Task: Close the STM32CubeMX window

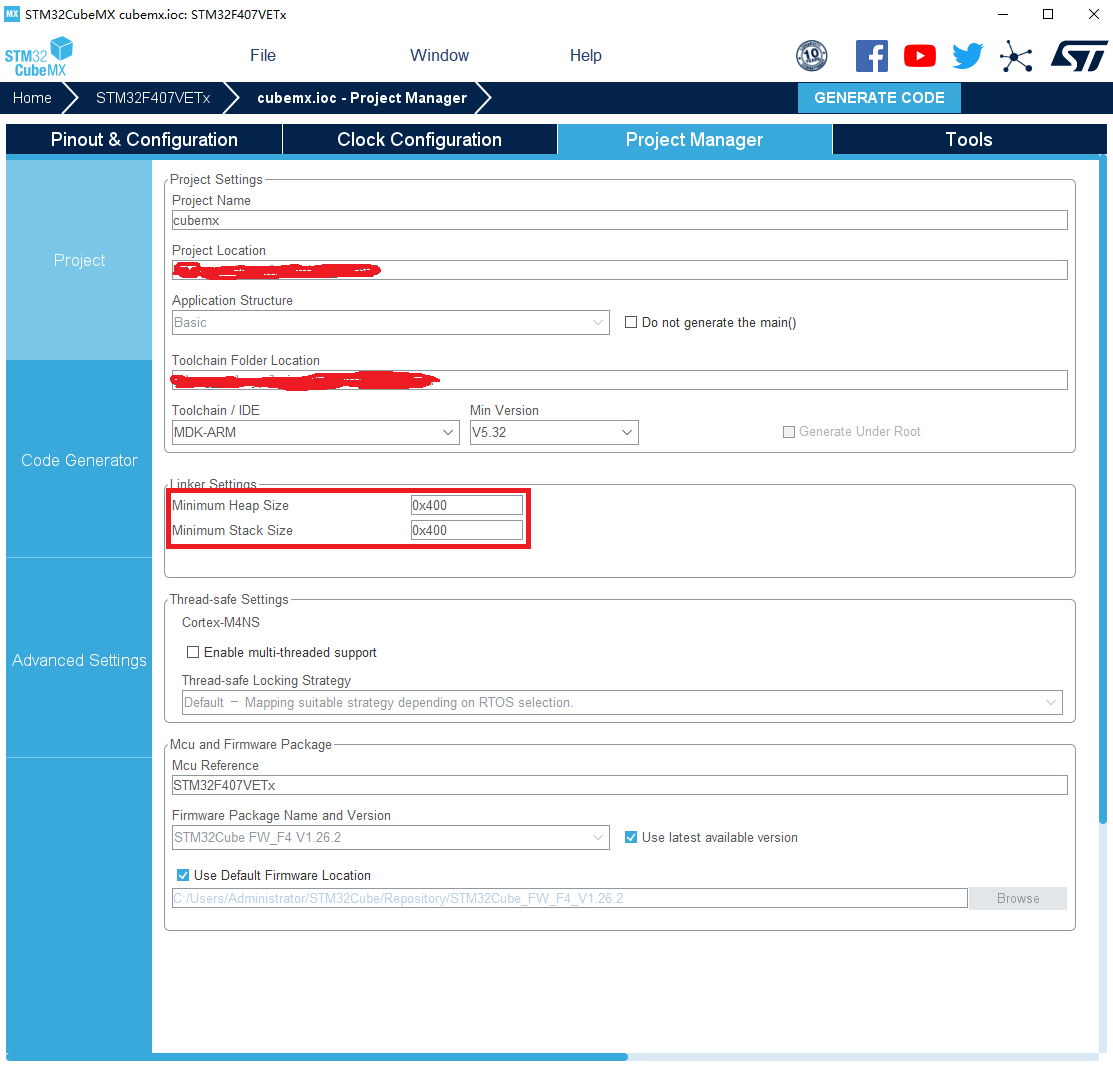Action: [1094, 14]
